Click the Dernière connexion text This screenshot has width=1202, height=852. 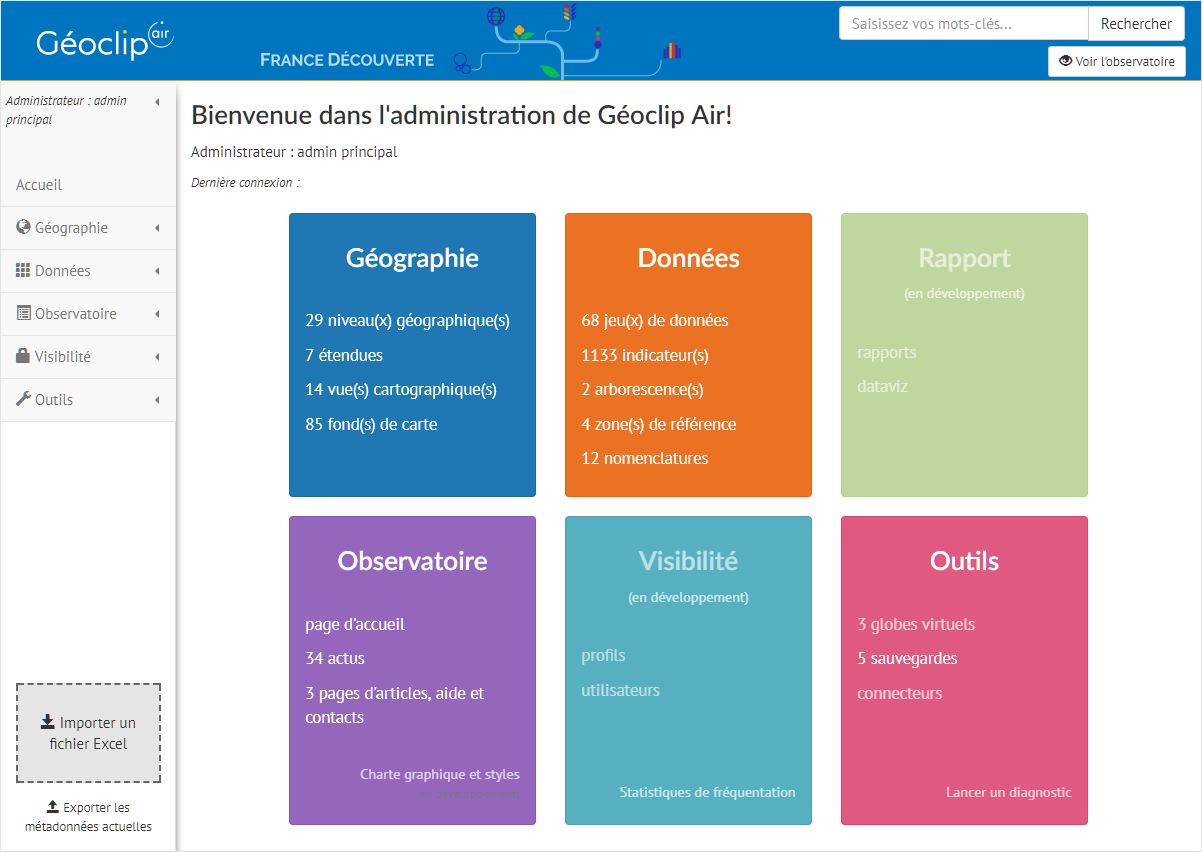(x=245, y=183)
